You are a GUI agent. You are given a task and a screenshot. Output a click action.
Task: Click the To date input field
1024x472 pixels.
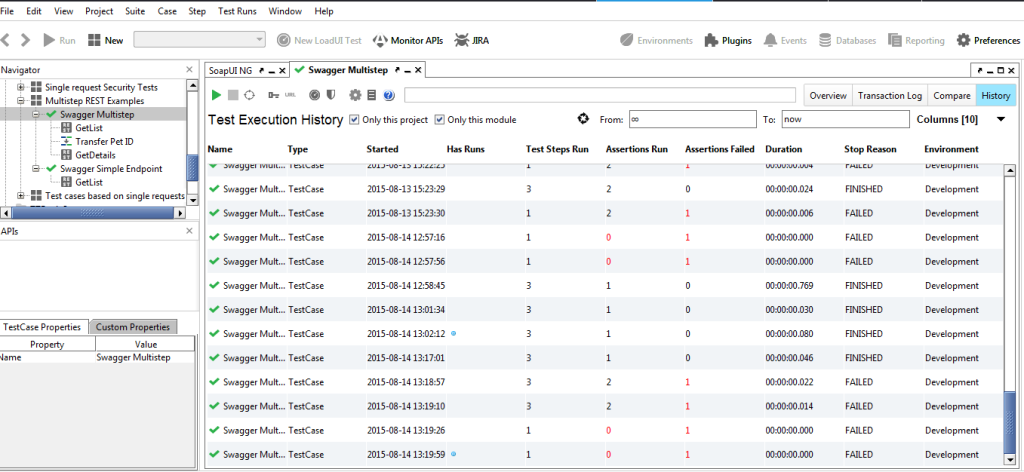(x=845, y=119)
